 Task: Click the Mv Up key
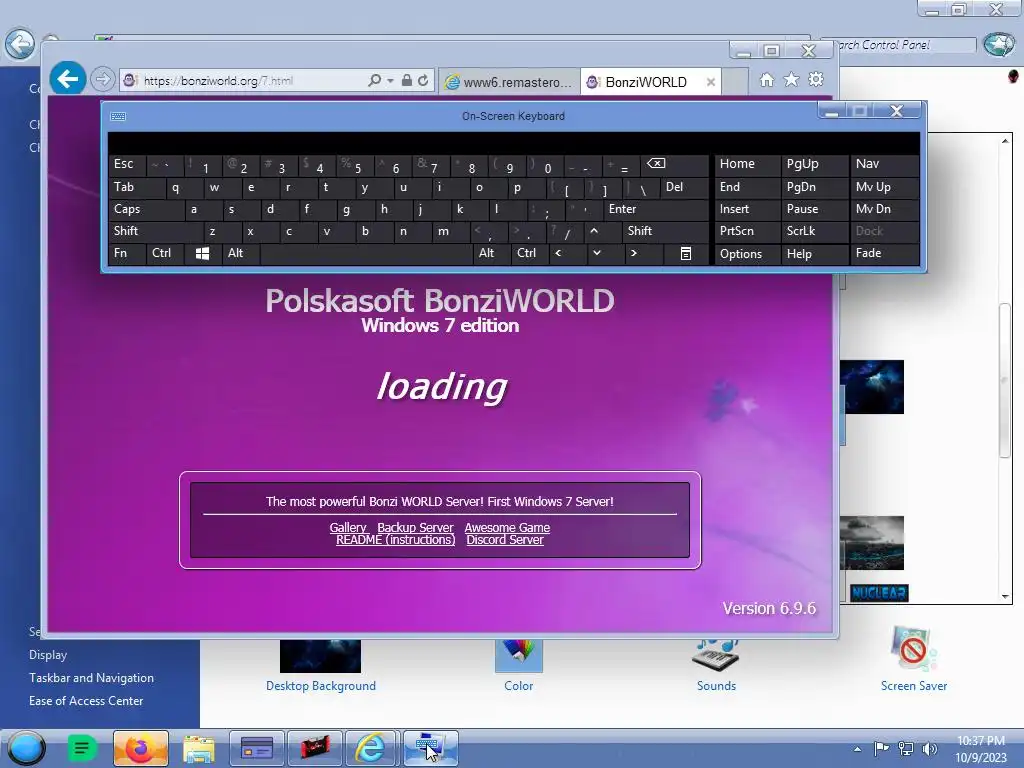pos(884,187)
